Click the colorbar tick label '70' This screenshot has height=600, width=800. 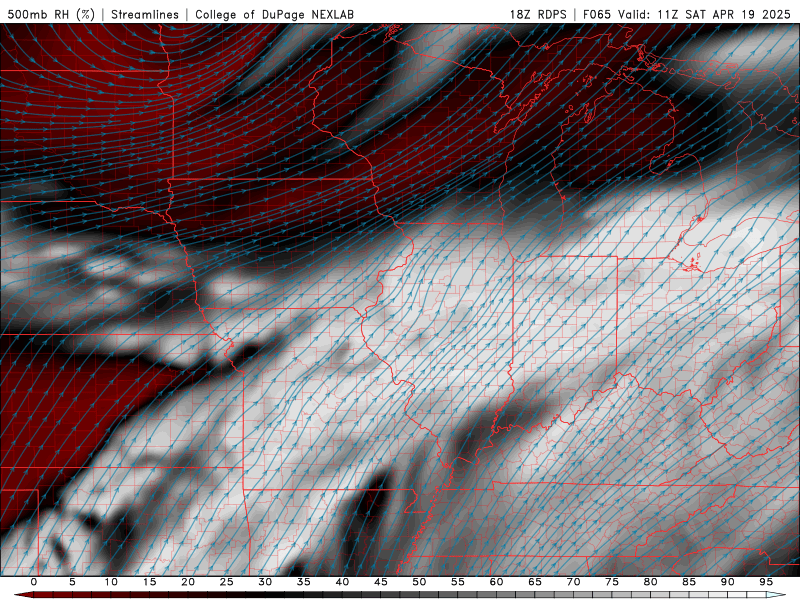(573, 582)
